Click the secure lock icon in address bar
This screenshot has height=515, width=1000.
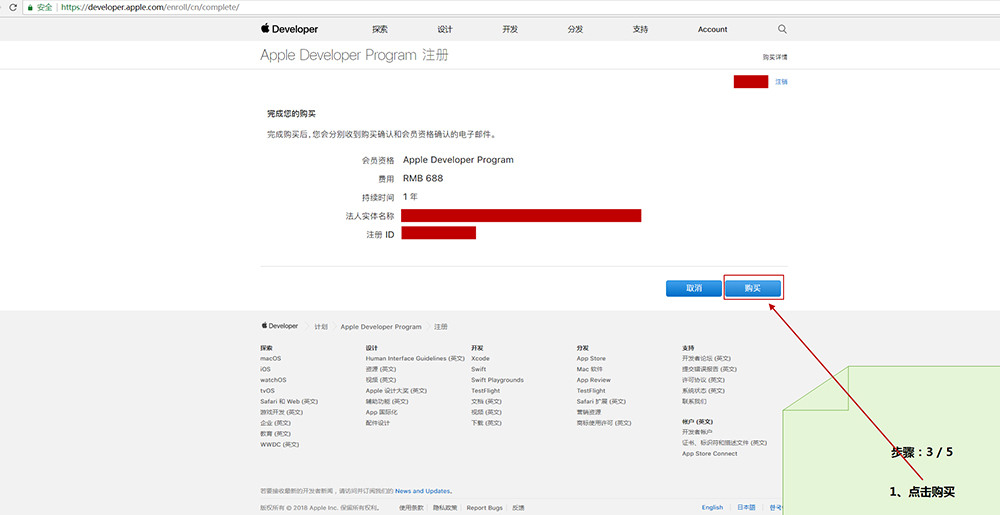coord(30,7)
